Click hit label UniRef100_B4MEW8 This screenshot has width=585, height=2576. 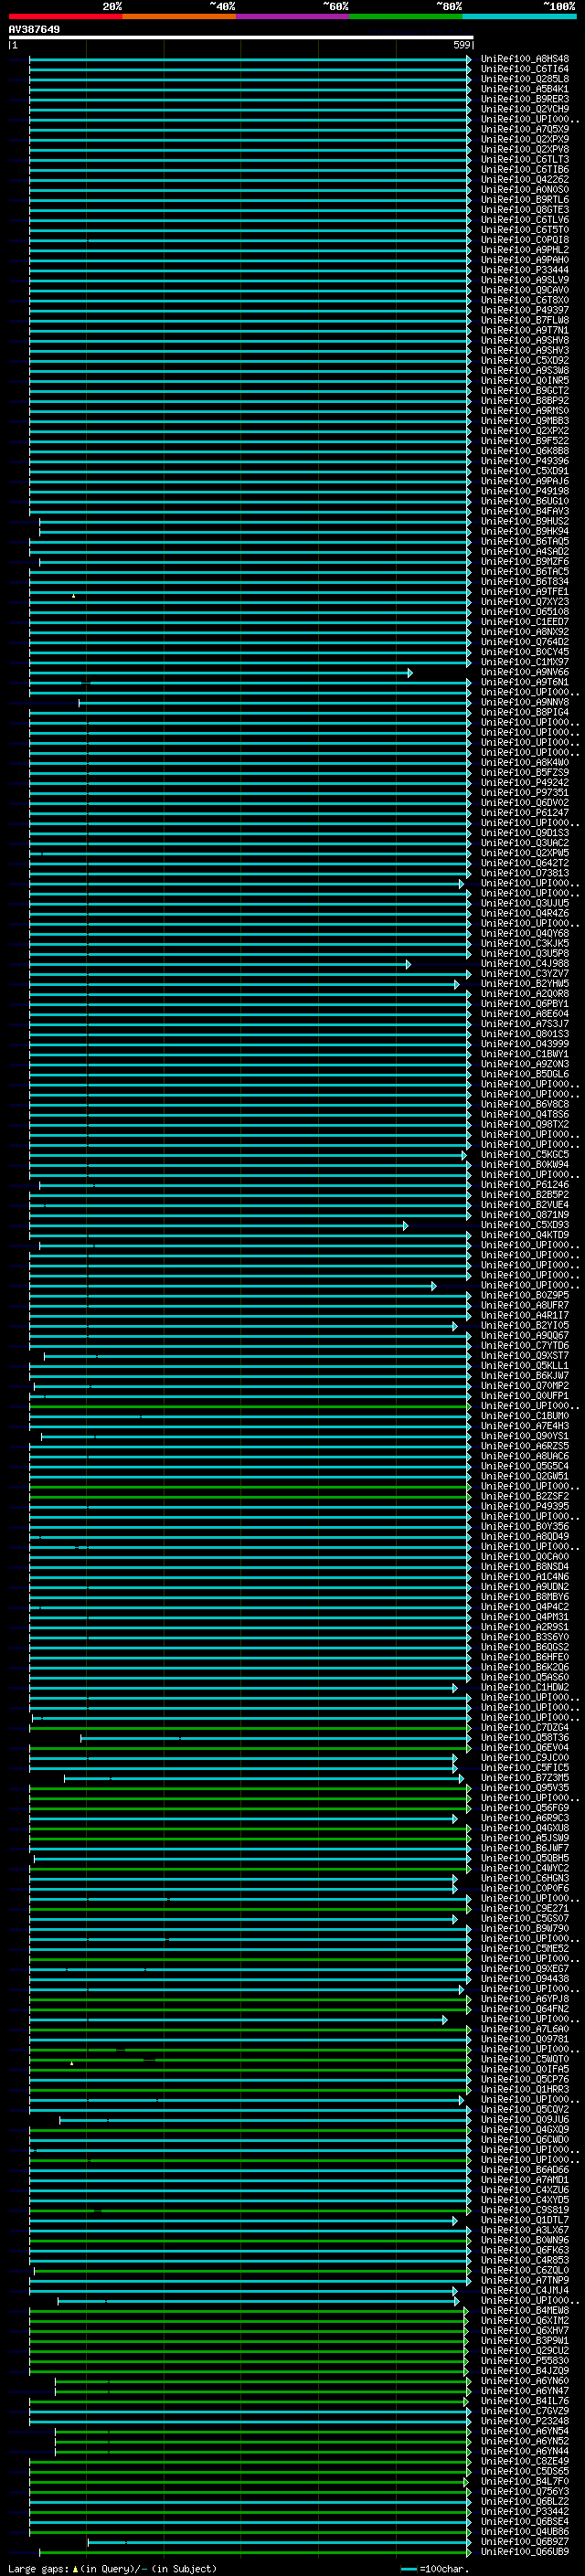pos(524,2311)
